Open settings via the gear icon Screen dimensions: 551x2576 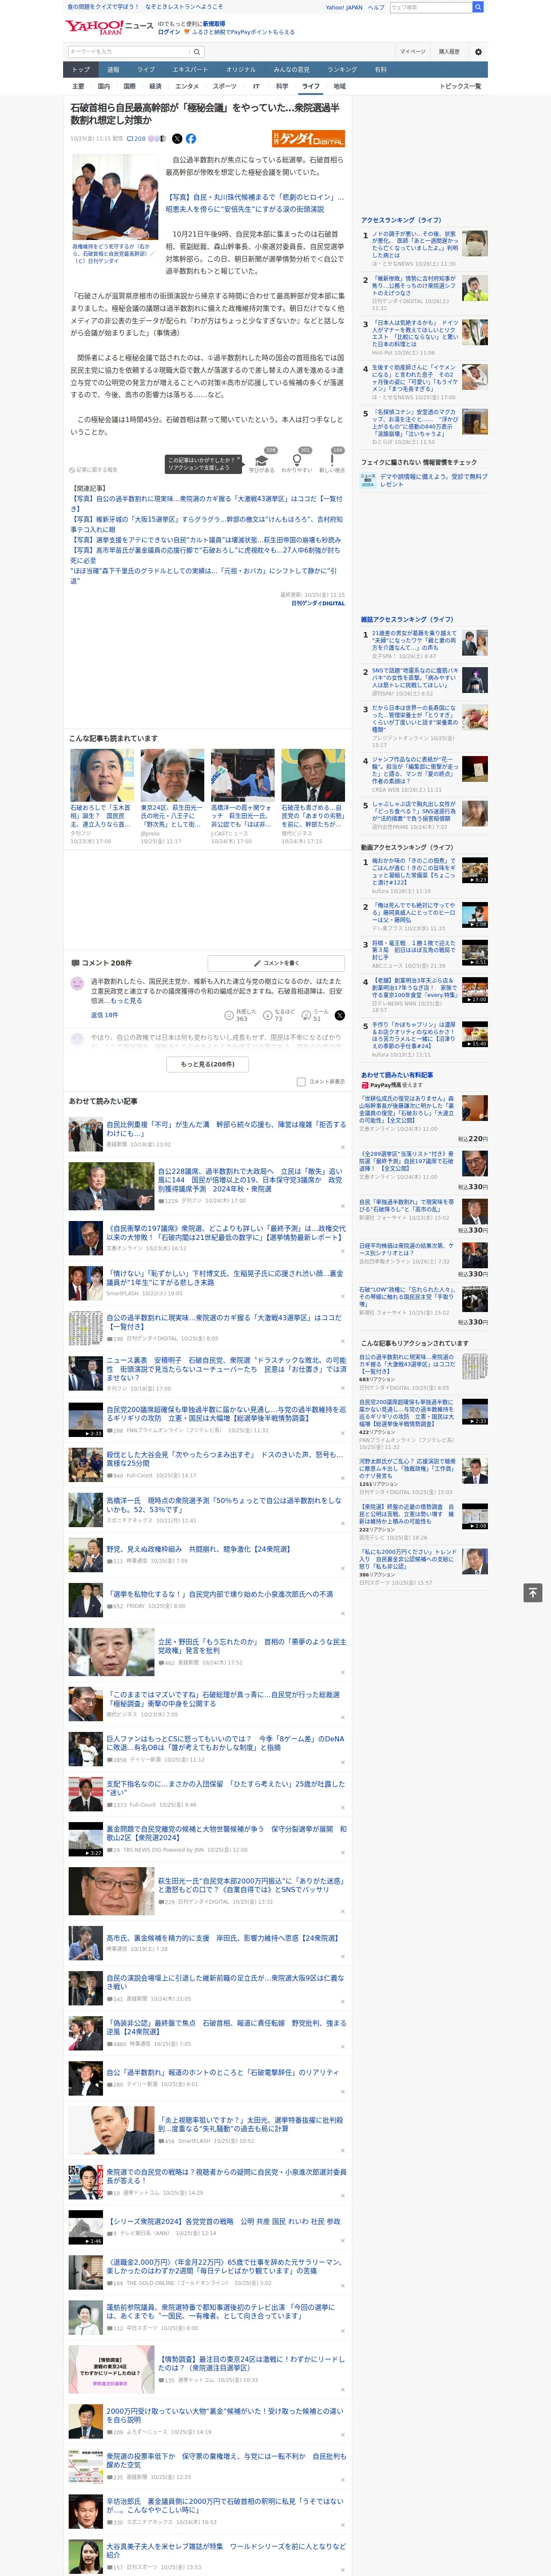pos(478,51)
